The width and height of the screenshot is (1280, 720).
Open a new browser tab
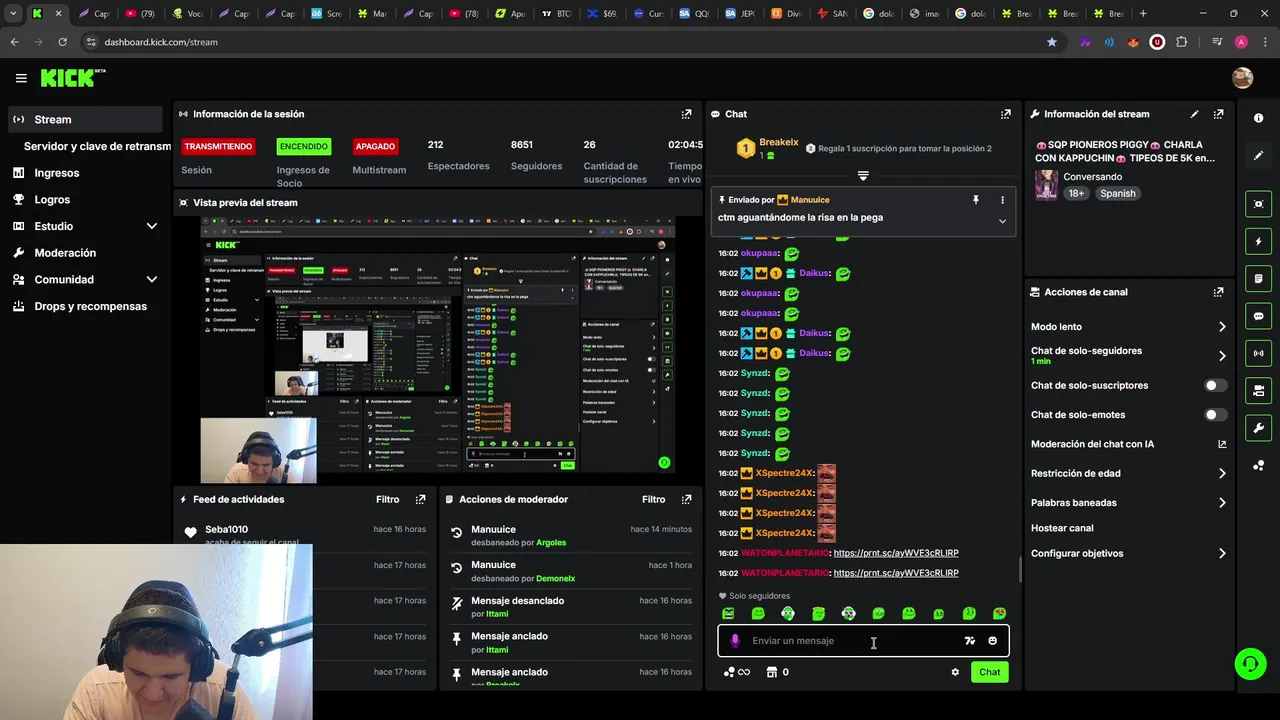coord(1143,14)
